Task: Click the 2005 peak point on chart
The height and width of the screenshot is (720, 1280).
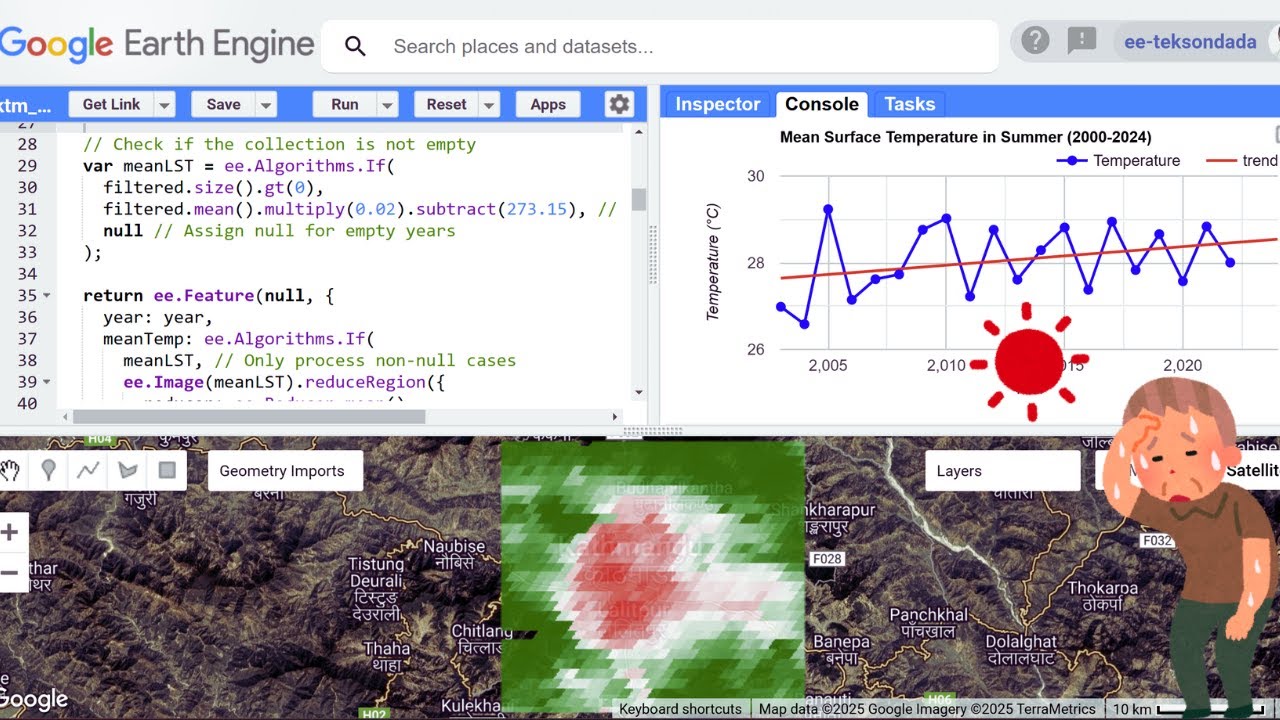Action: [x=828, y=209]
